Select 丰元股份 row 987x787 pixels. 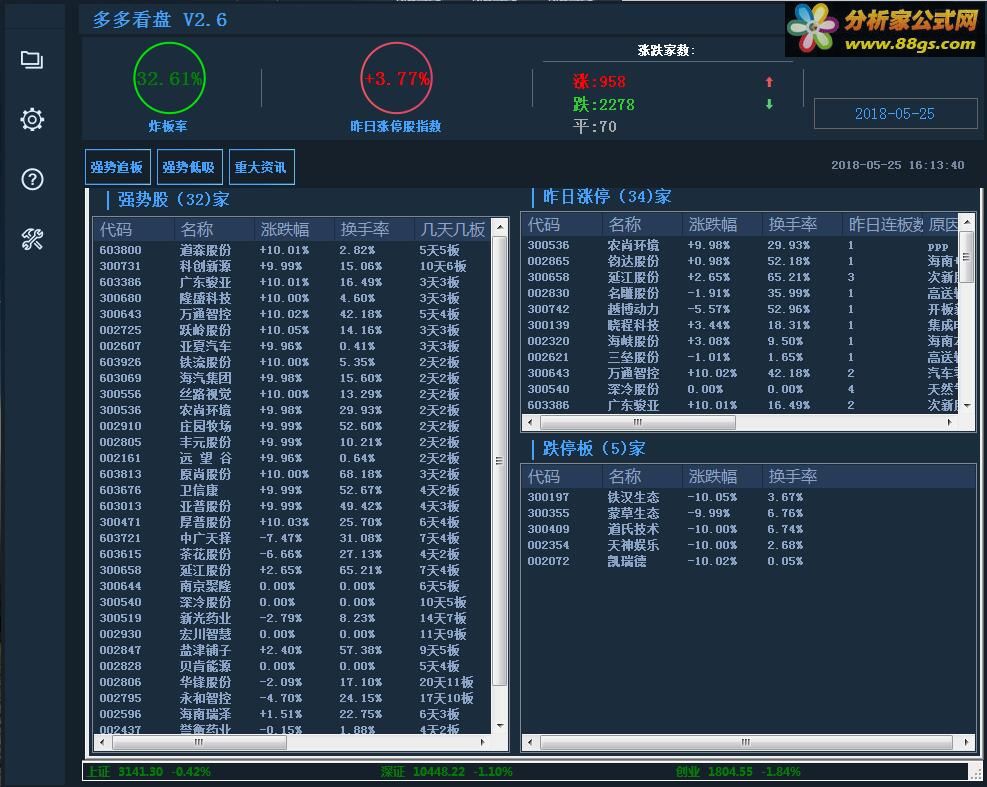(x=292, y=442)
